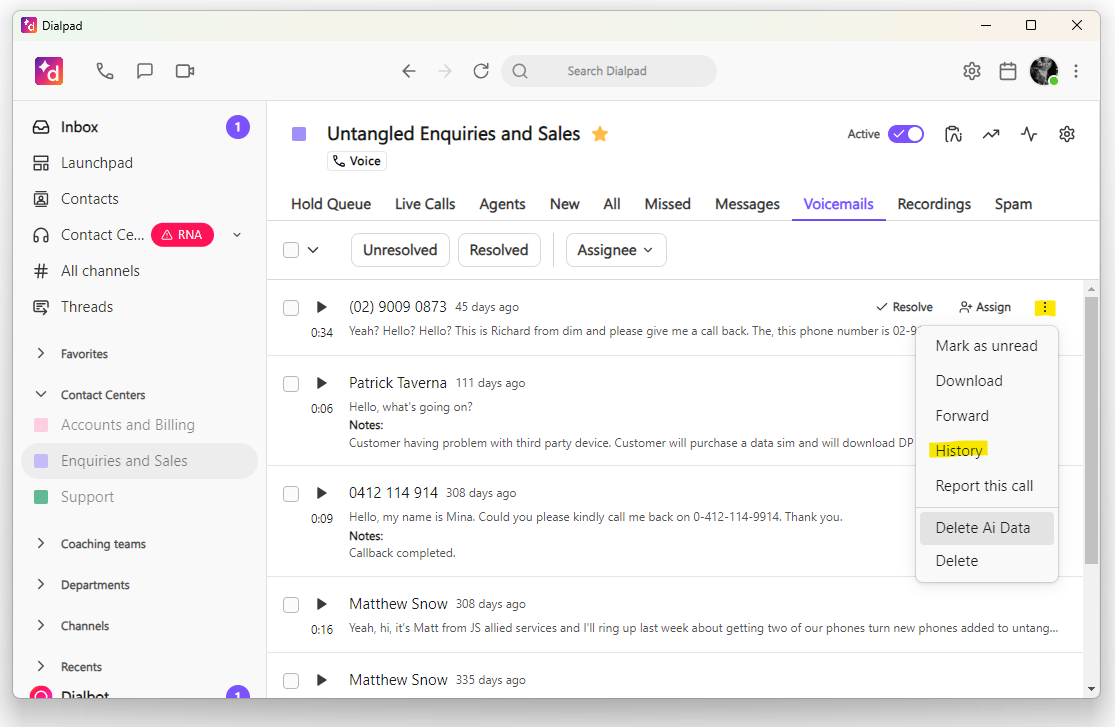Open Threads in the sidebar
This screenshot has width=1115, height=727.
point(141,307)
